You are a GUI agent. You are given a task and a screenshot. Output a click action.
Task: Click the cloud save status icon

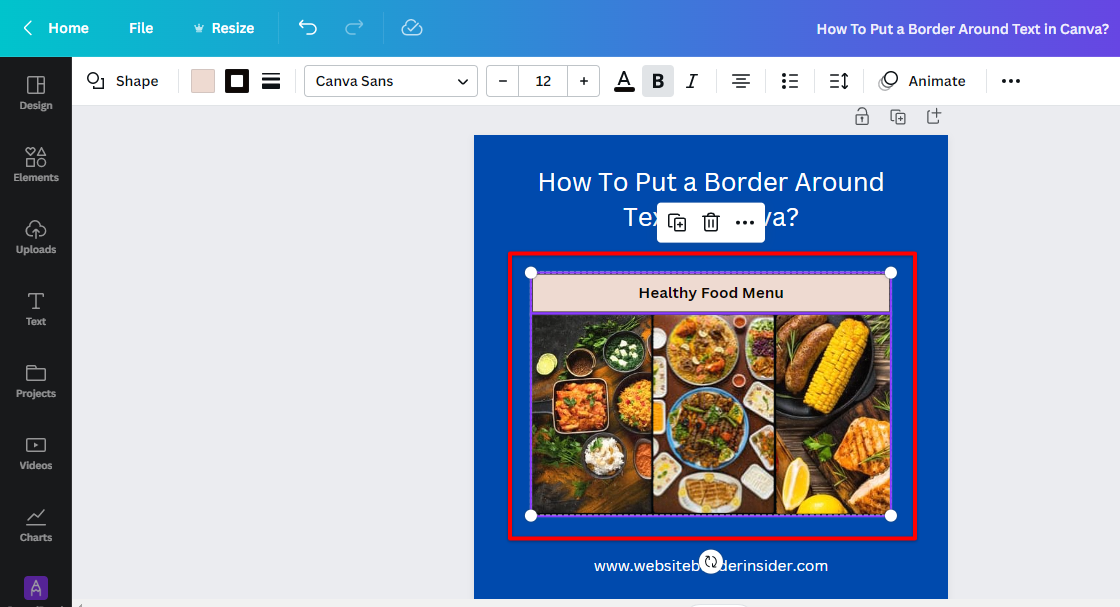click(x=412, y=28)
